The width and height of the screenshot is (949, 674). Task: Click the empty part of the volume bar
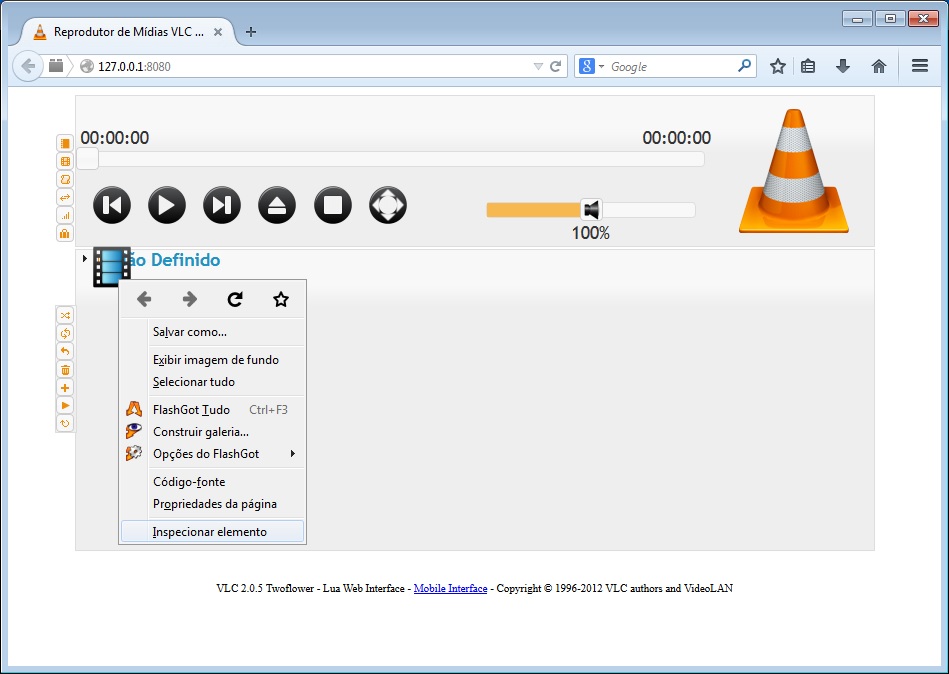(648, 210)
